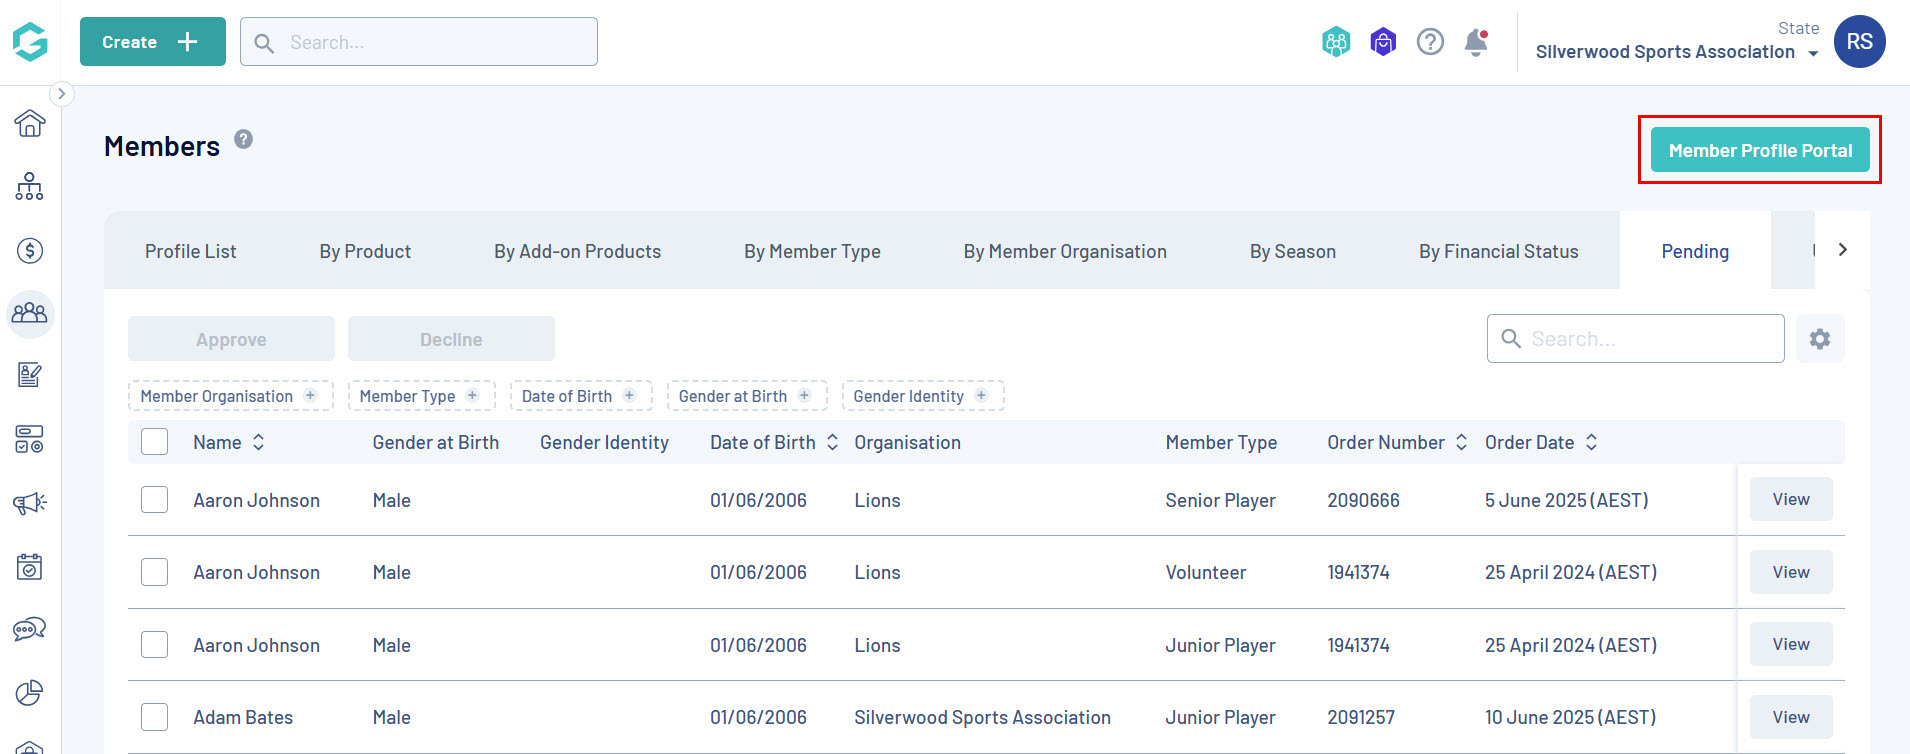Image resolution: width=1910 pixels, height=754 pixels.
Task: Open the Silverwood Sports Association organisation dropdown
Action: (x=1677, y=52)
